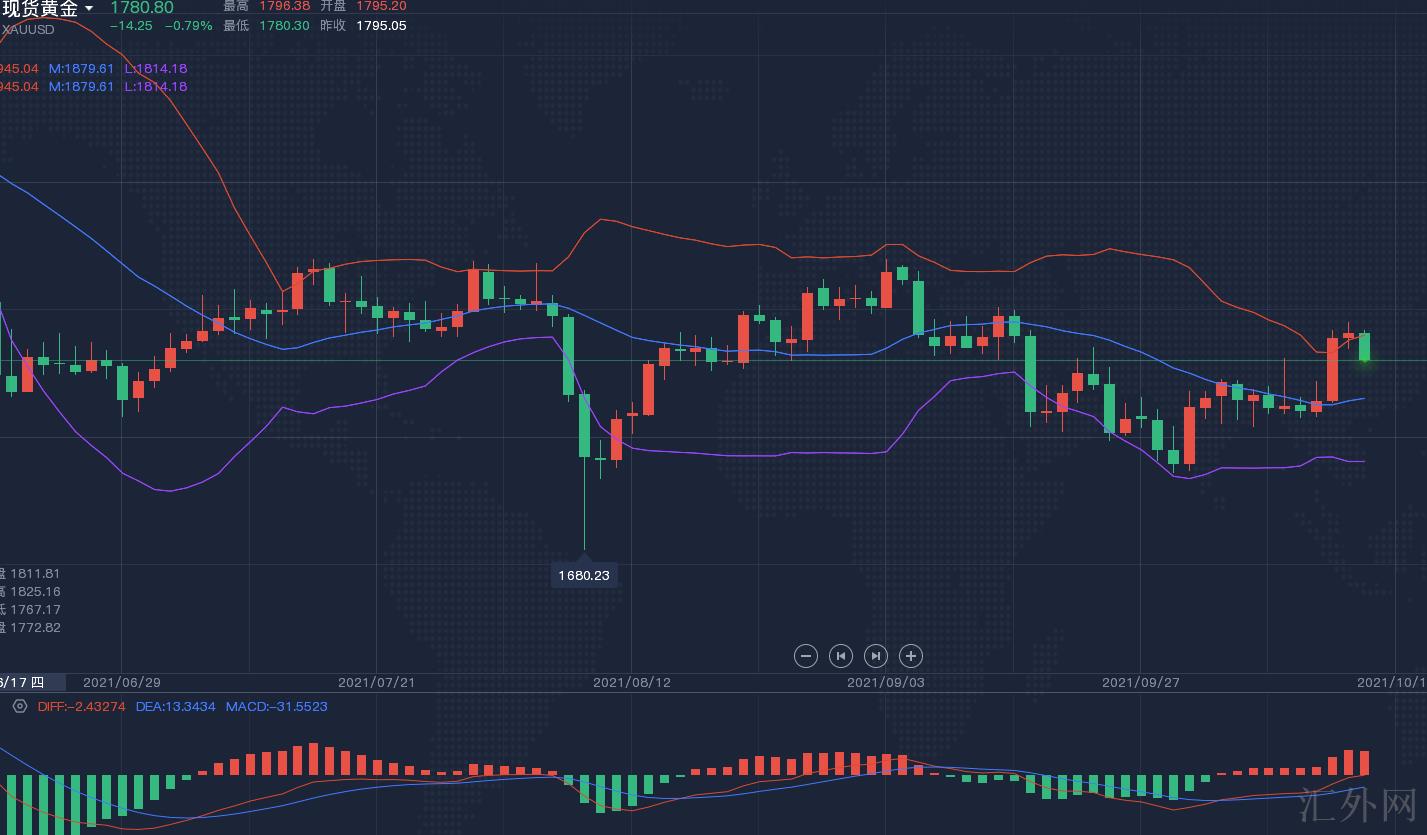Click the DEA:13.3434 legend label
The height and width of the screenshot is (835, 1427).
[x=175, y=706]
